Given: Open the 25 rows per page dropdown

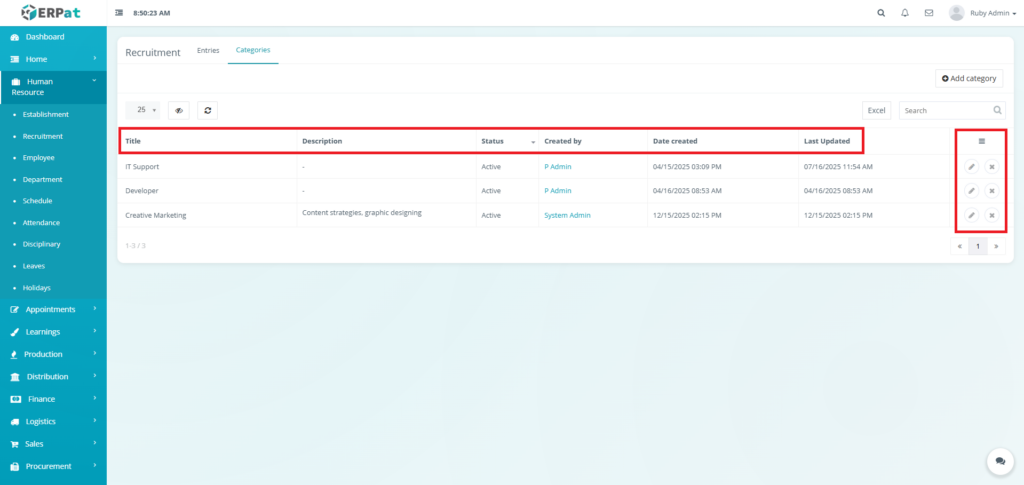Looking at the screenshot, I should click(143, 110).
